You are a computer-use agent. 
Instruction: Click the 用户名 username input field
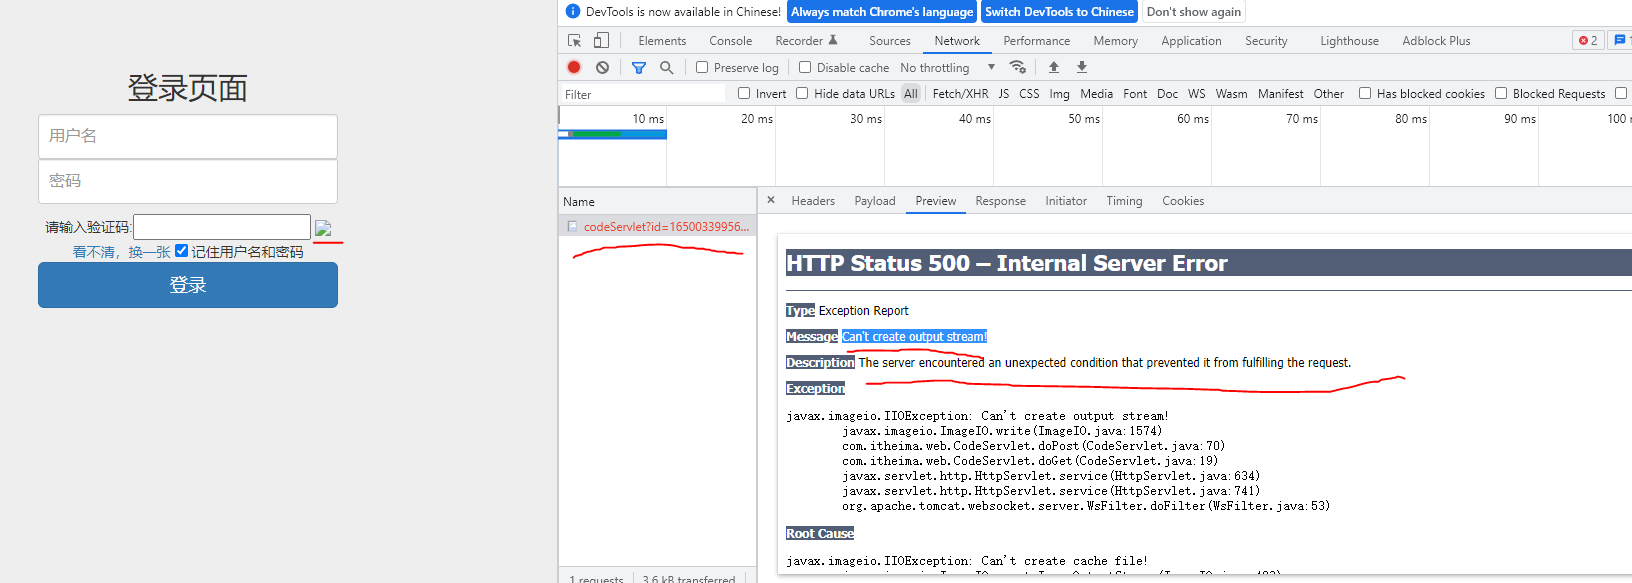[x=188, y=136]
